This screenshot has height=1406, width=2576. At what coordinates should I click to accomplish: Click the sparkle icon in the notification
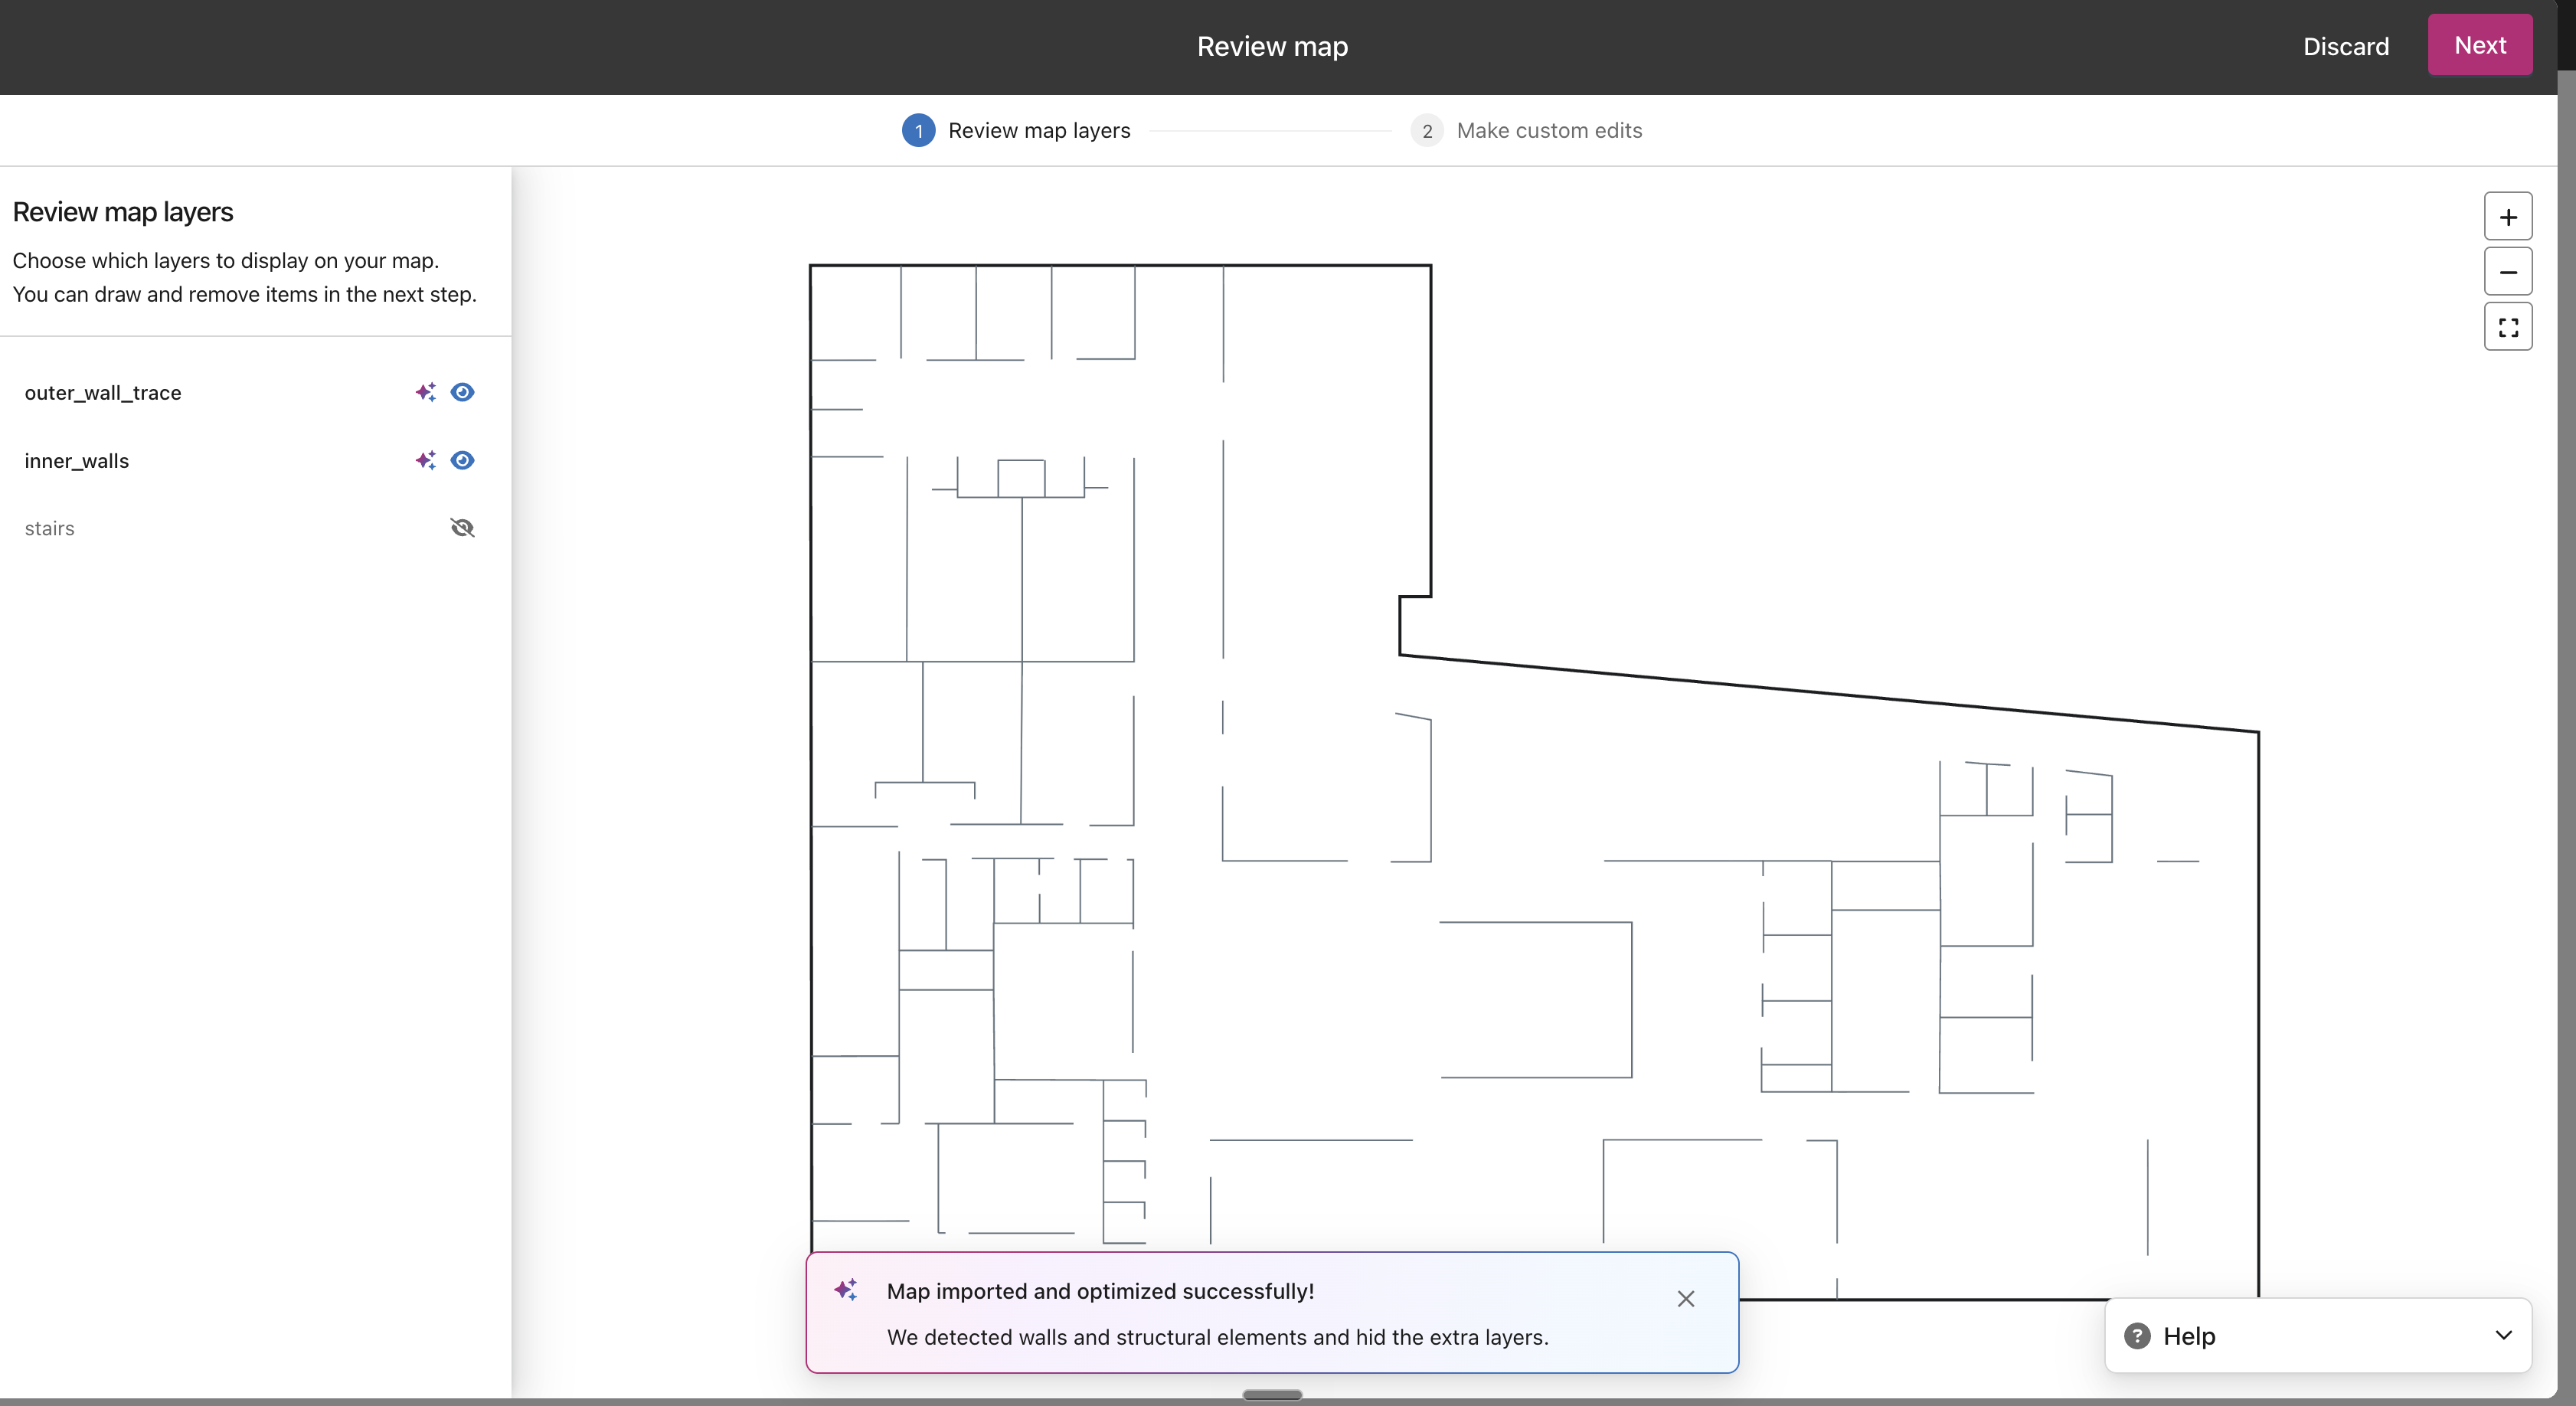pos(846,1290)
